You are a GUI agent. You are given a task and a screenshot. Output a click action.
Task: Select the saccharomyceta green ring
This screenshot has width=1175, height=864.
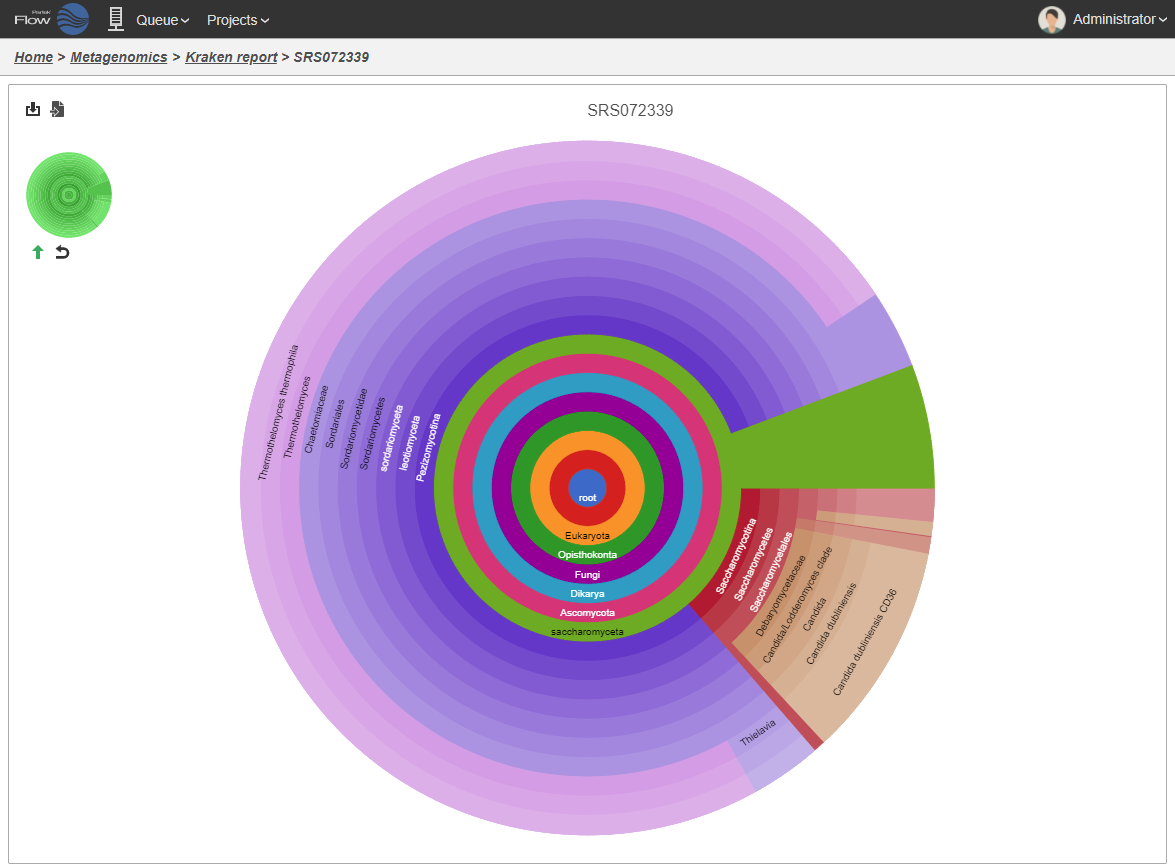pyautogui.click(x=588, y=632)
